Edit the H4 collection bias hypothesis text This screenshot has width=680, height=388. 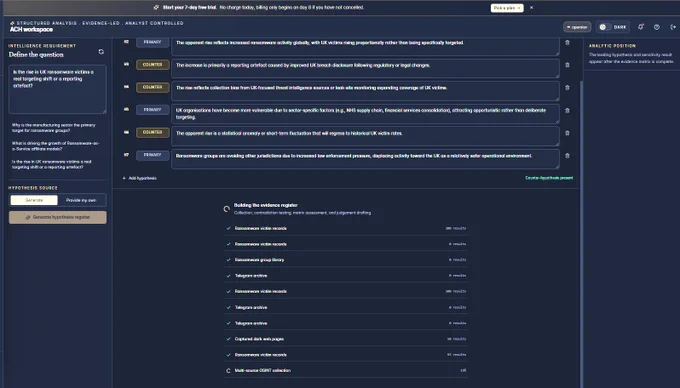(x=365, y=91)
